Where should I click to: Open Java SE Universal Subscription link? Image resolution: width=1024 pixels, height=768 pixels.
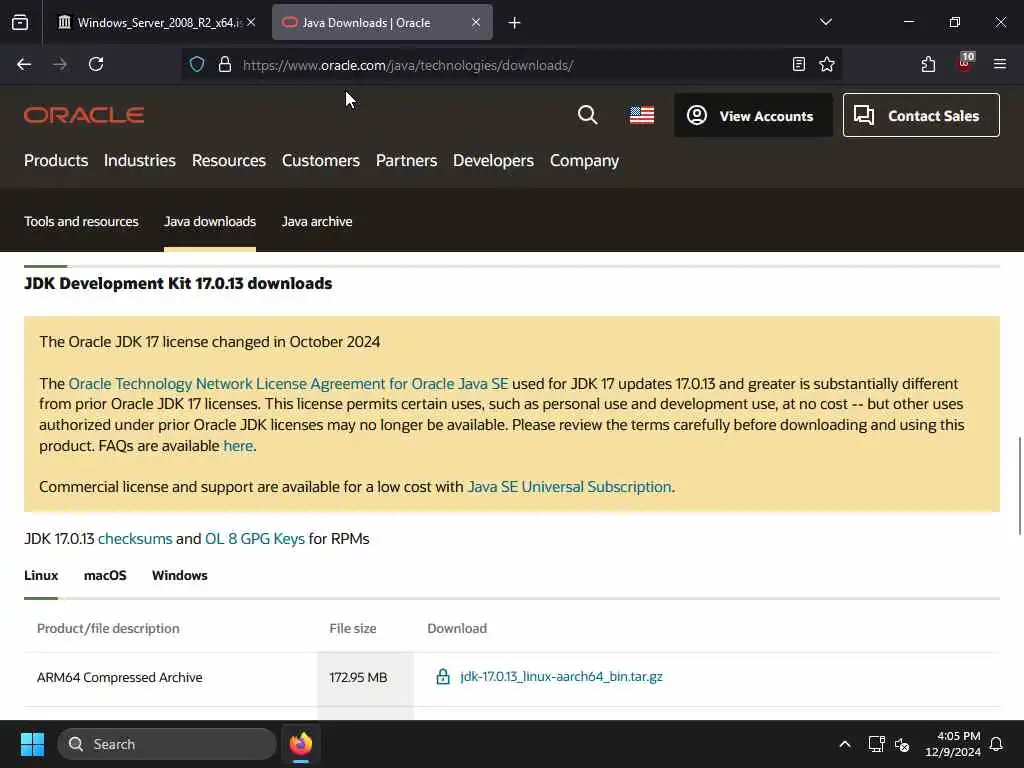[x=569, y=487]
